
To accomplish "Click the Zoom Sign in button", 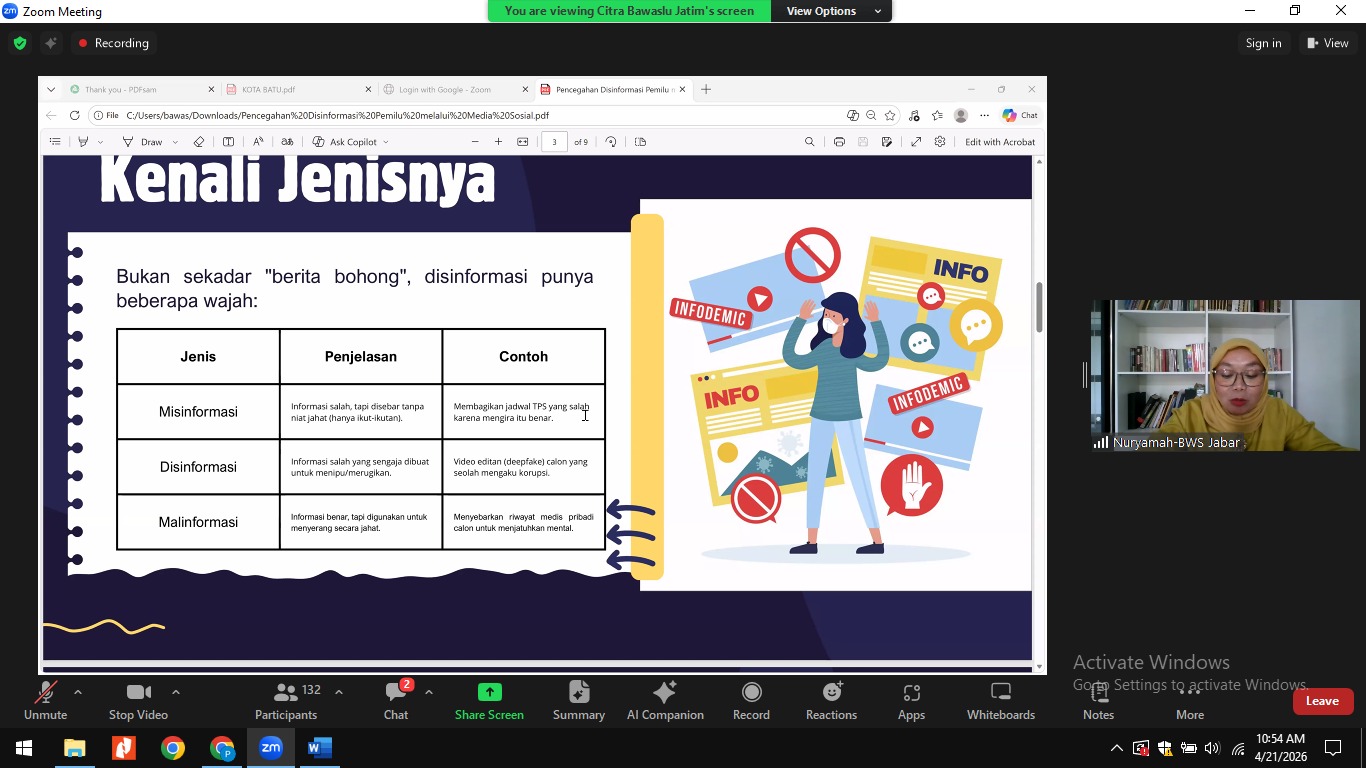I will pyautogui.click(x=1263, y=43).
